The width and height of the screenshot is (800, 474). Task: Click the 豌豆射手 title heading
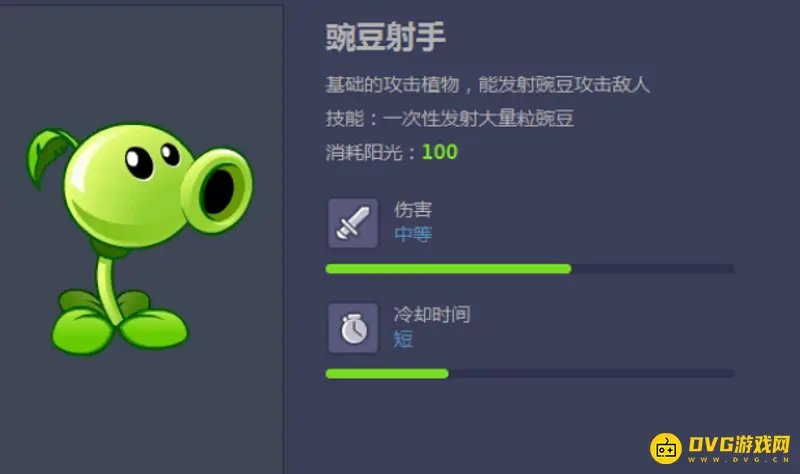coord(386,37)
